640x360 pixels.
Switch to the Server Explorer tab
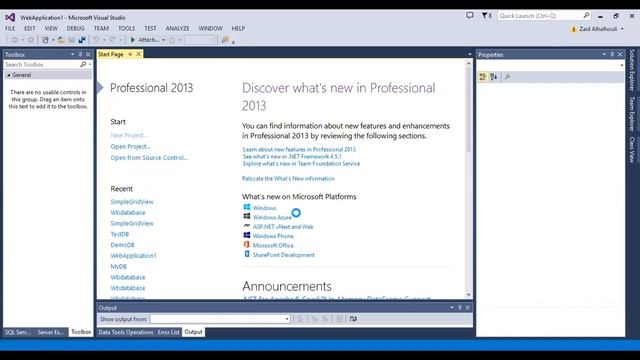click(50, 332)
